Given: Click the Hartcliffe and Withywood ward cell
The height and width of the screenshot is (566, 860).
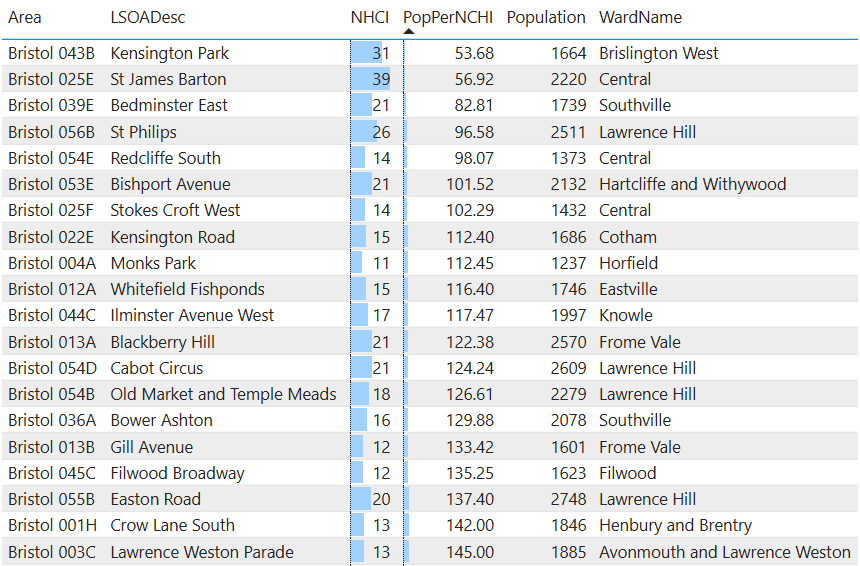Looking at the screenshot, I should [692, 184].
